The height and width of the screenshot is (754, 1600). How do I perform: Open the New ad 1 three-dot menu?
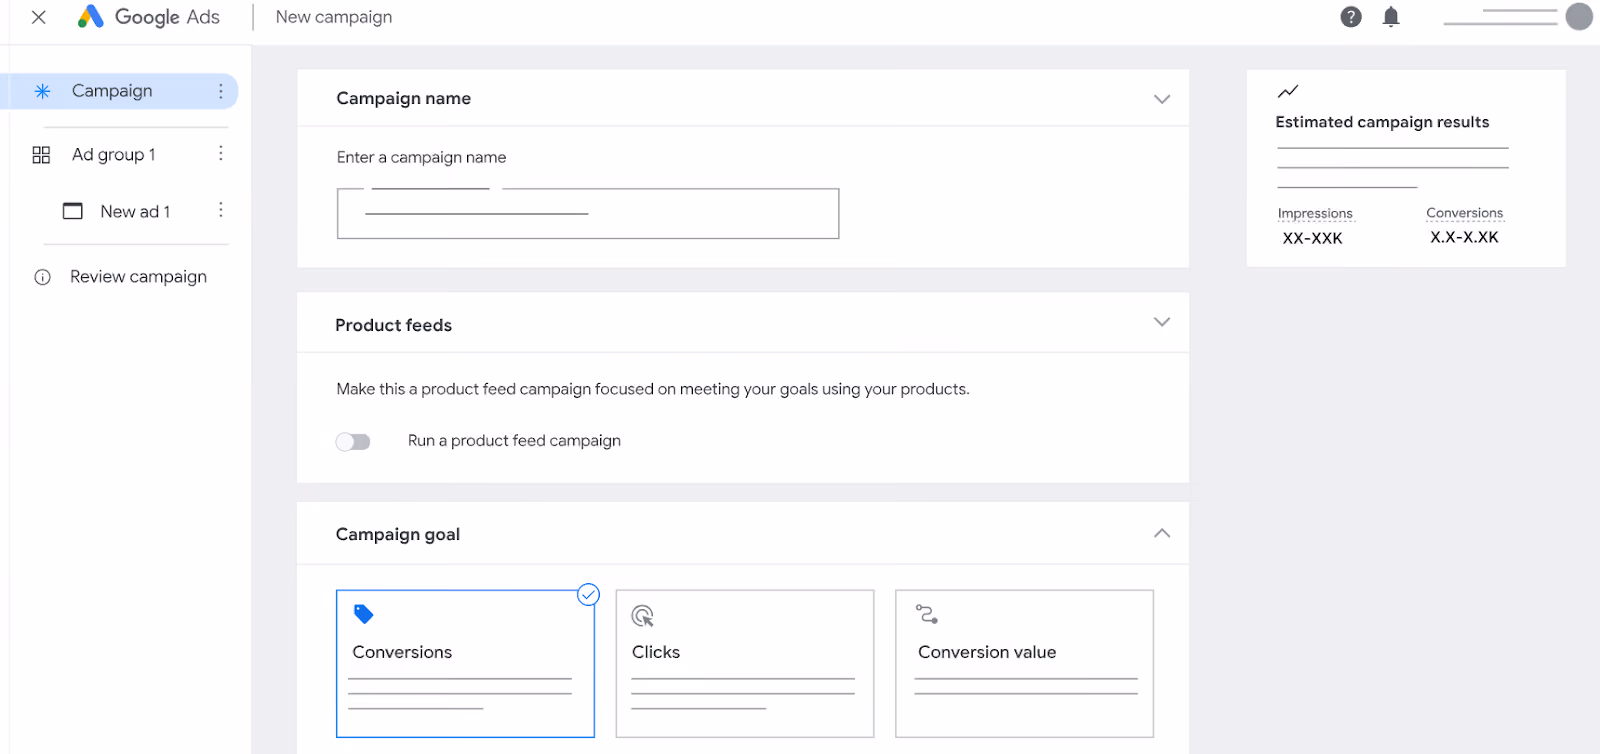click(221, 209)
